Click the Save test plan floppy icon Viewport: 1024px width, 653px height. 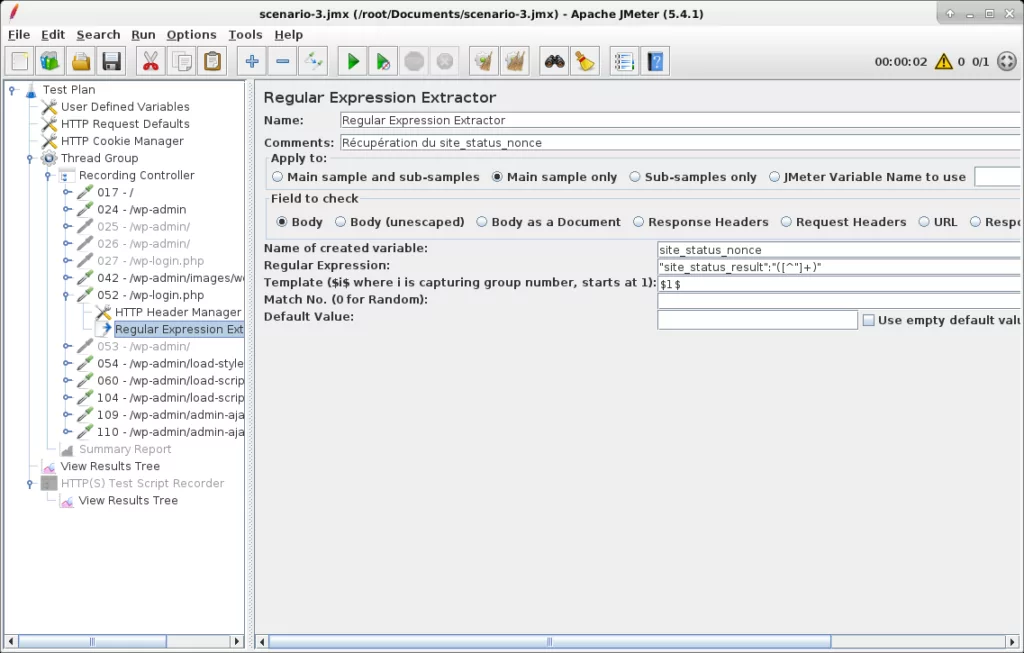111,62
